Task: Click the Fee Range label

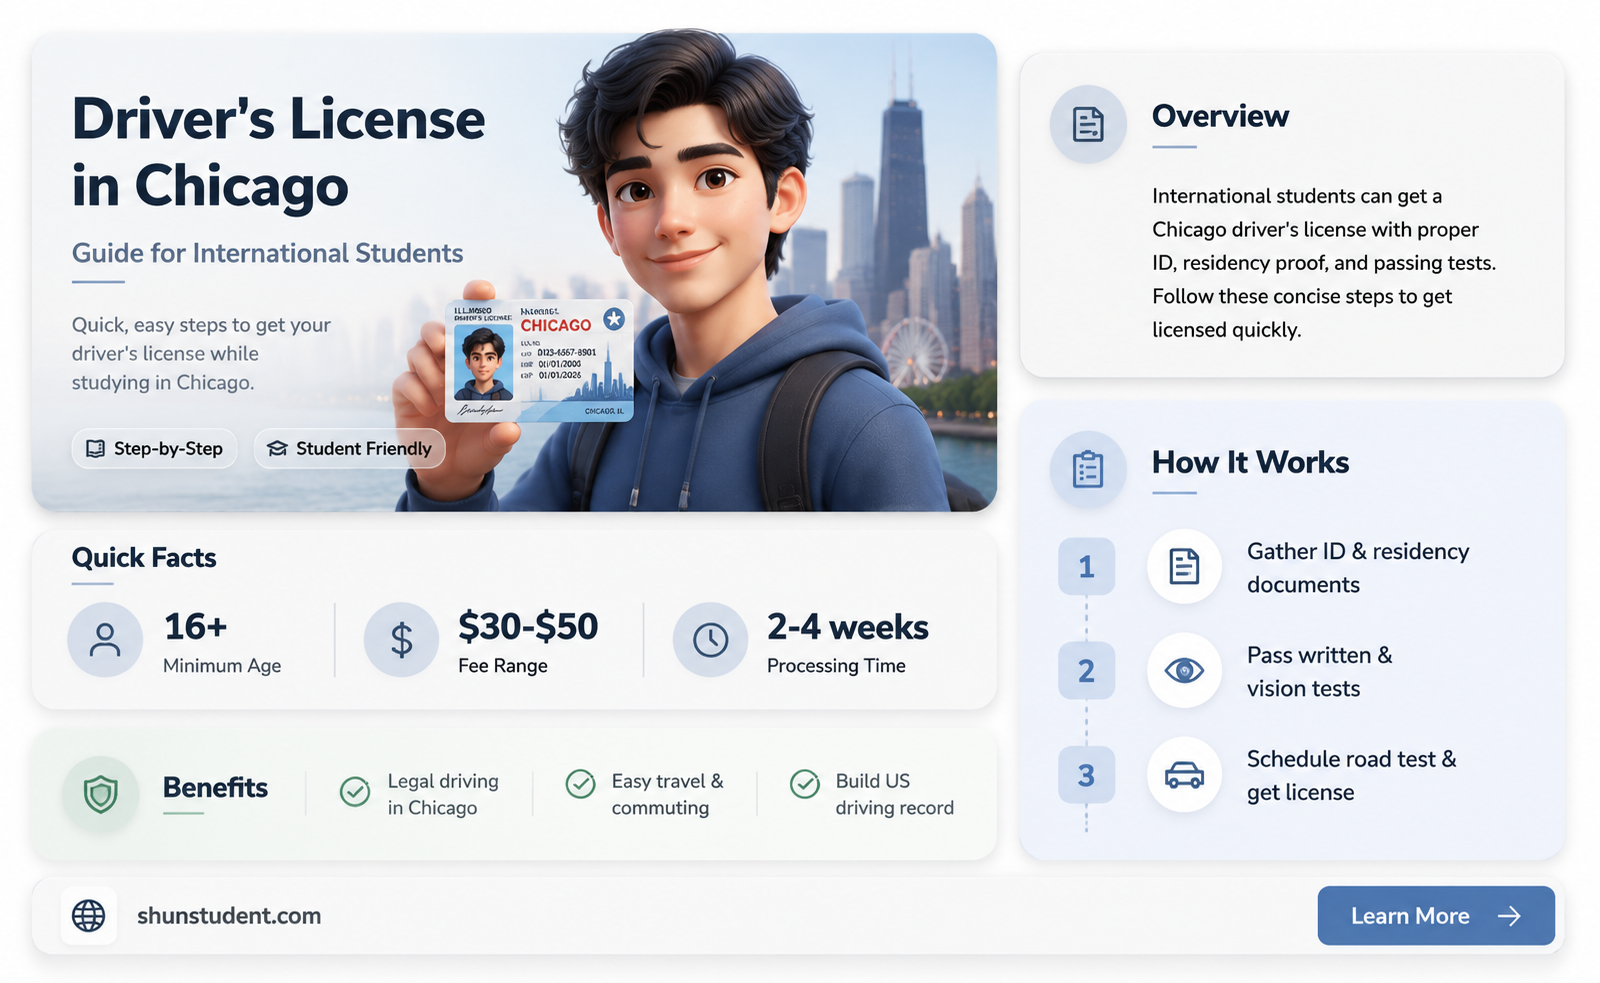Action: [503, 666]
